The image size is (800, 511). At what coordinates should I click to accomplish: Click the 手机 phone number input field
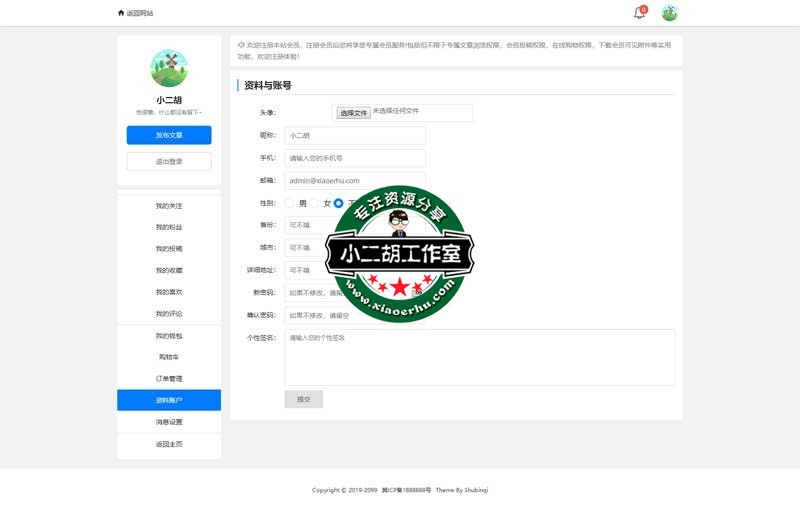coord(355,158)
